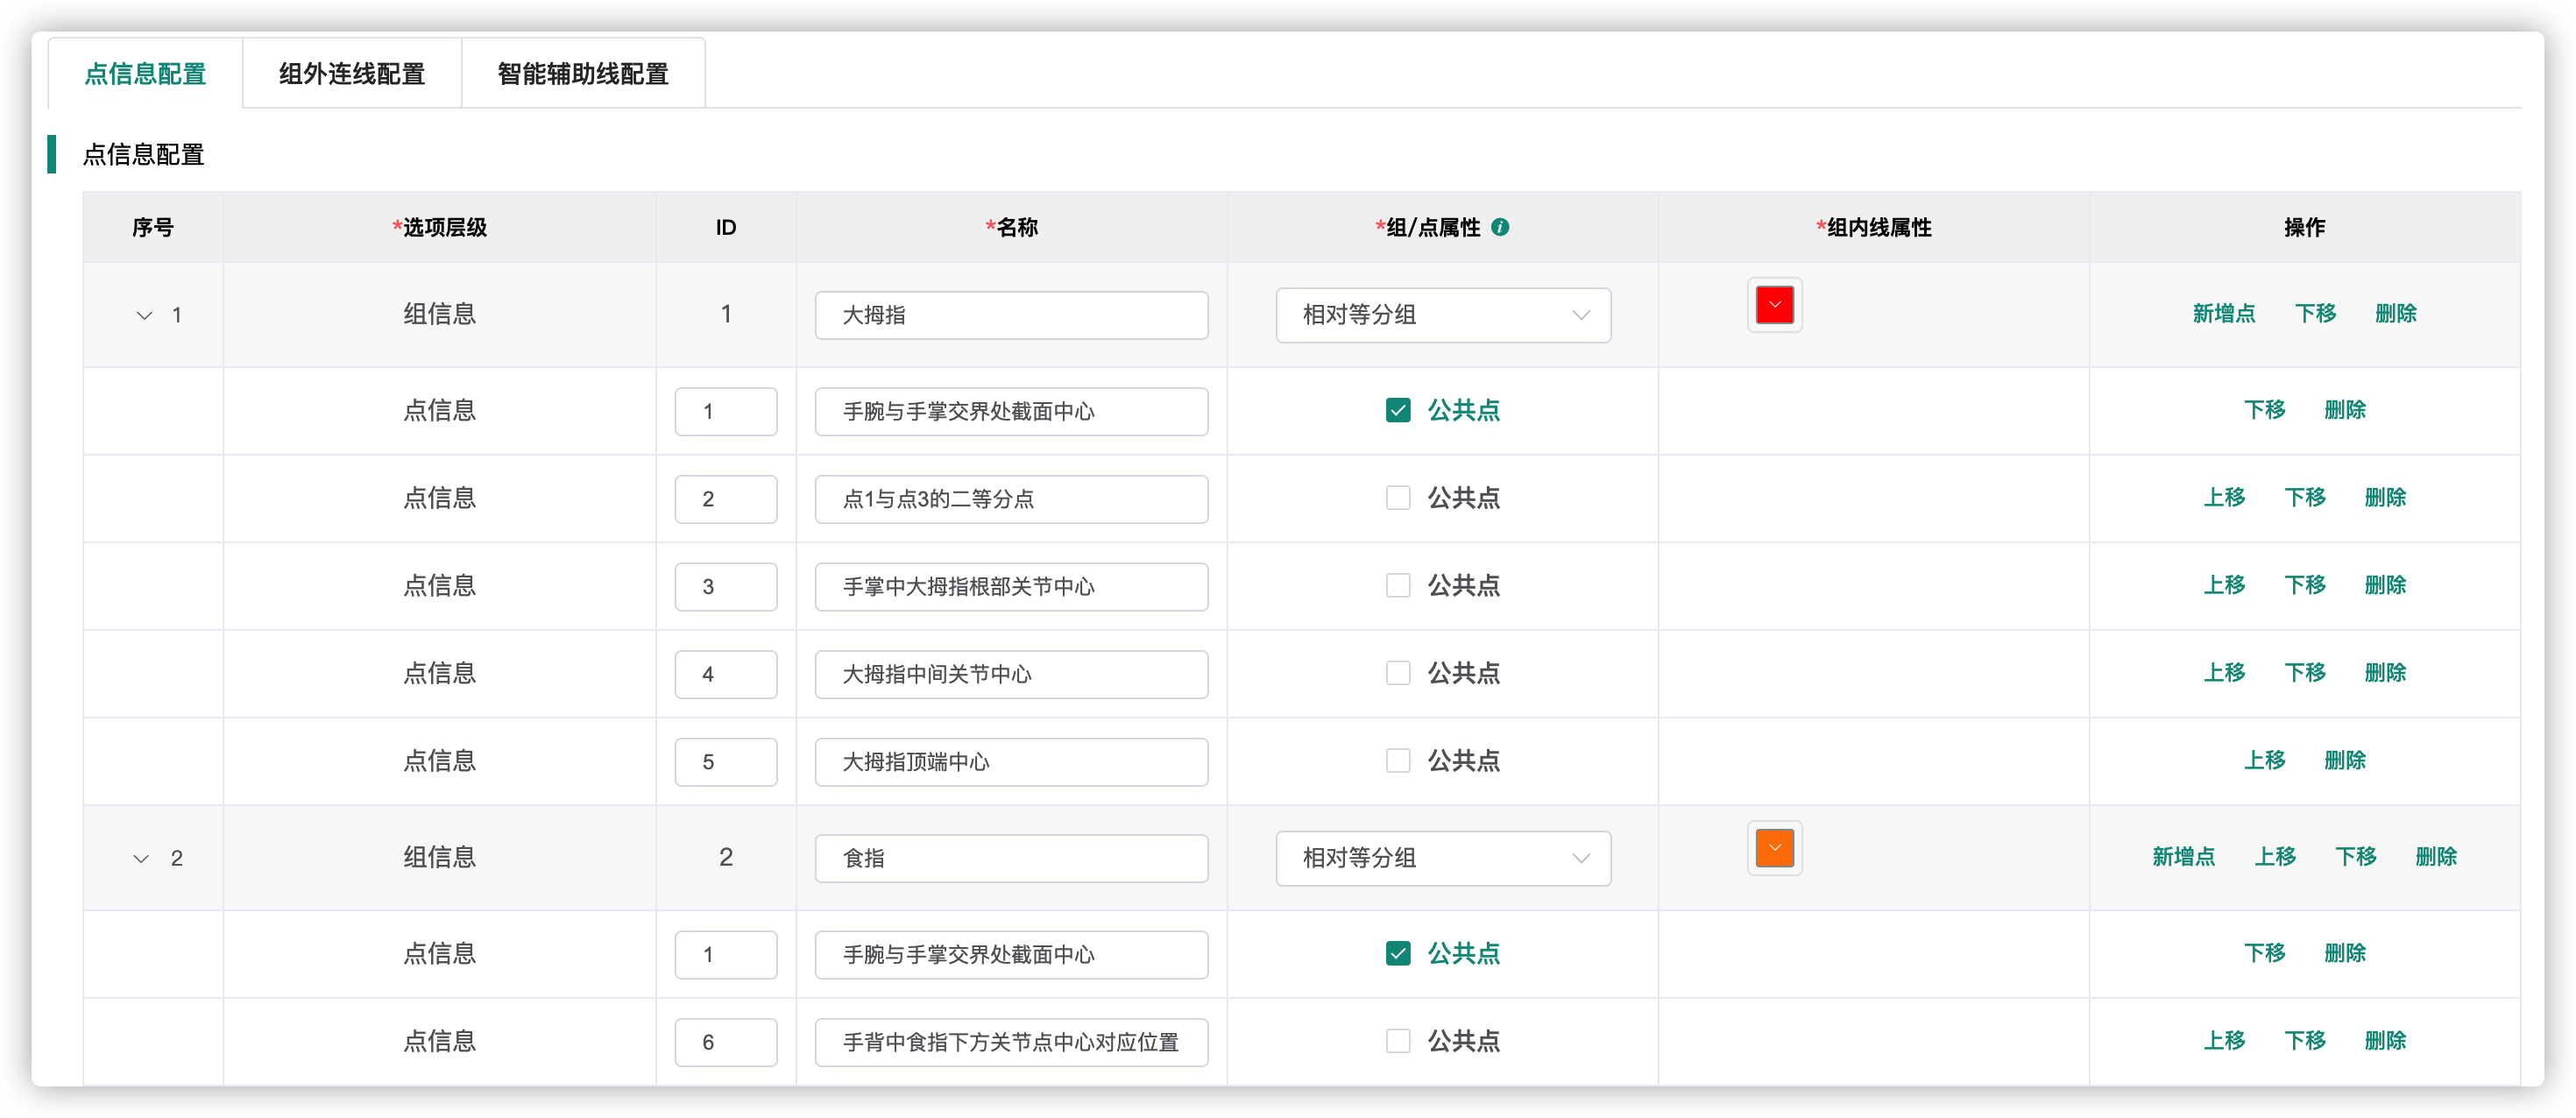Click 下移 for first 手腕与手掌交界处截面中心 row
The image size is (2576, 1118).
2264,410
